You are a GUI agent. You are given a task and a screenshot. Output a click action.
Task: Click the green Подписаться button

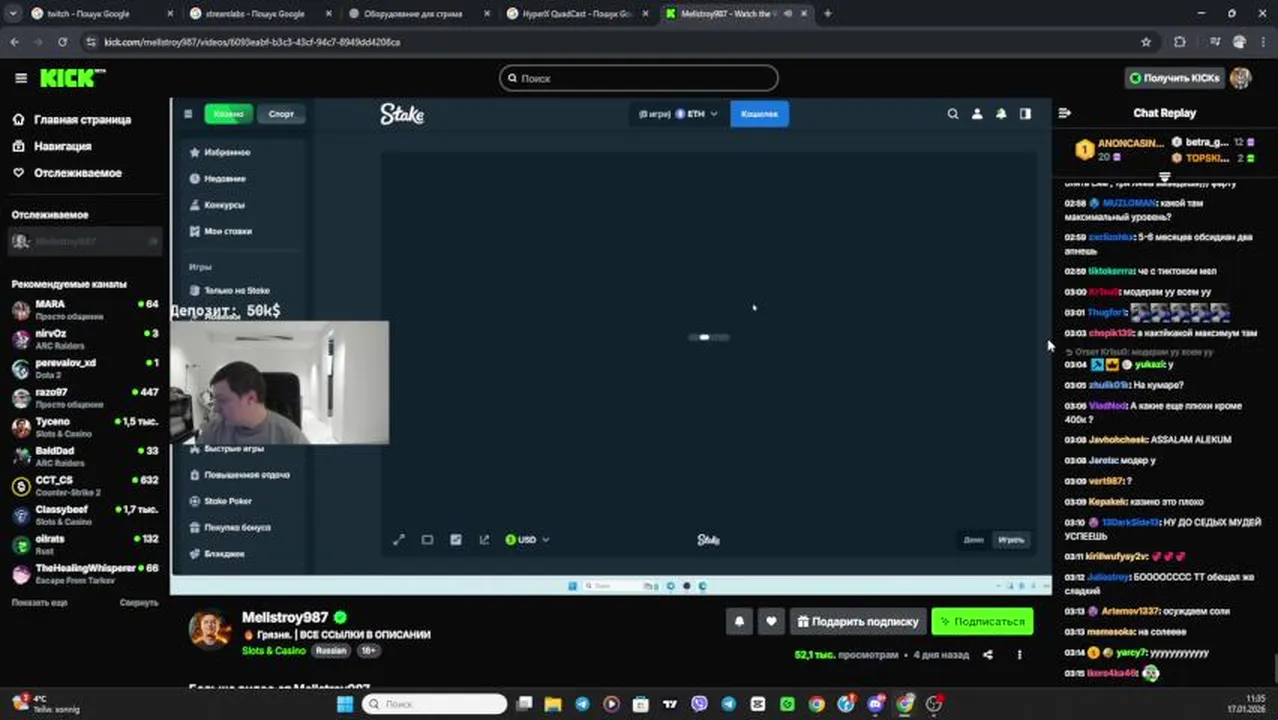pyautogui.click(x=982, y=621)
